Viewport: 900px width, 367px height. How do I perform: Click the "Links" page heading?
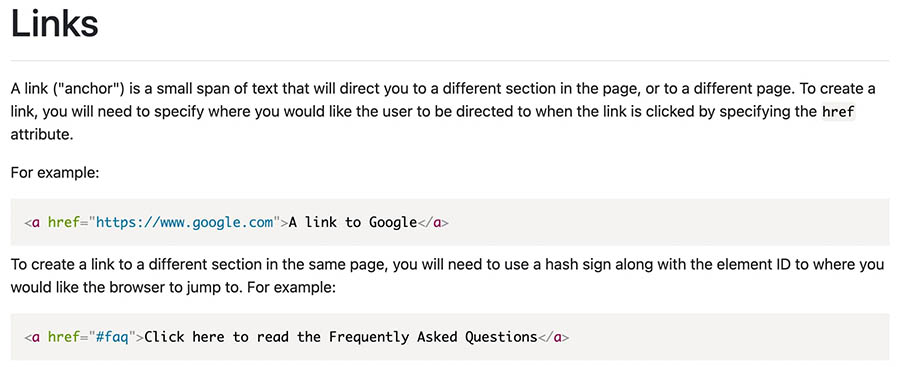click(x=55, y=24)
